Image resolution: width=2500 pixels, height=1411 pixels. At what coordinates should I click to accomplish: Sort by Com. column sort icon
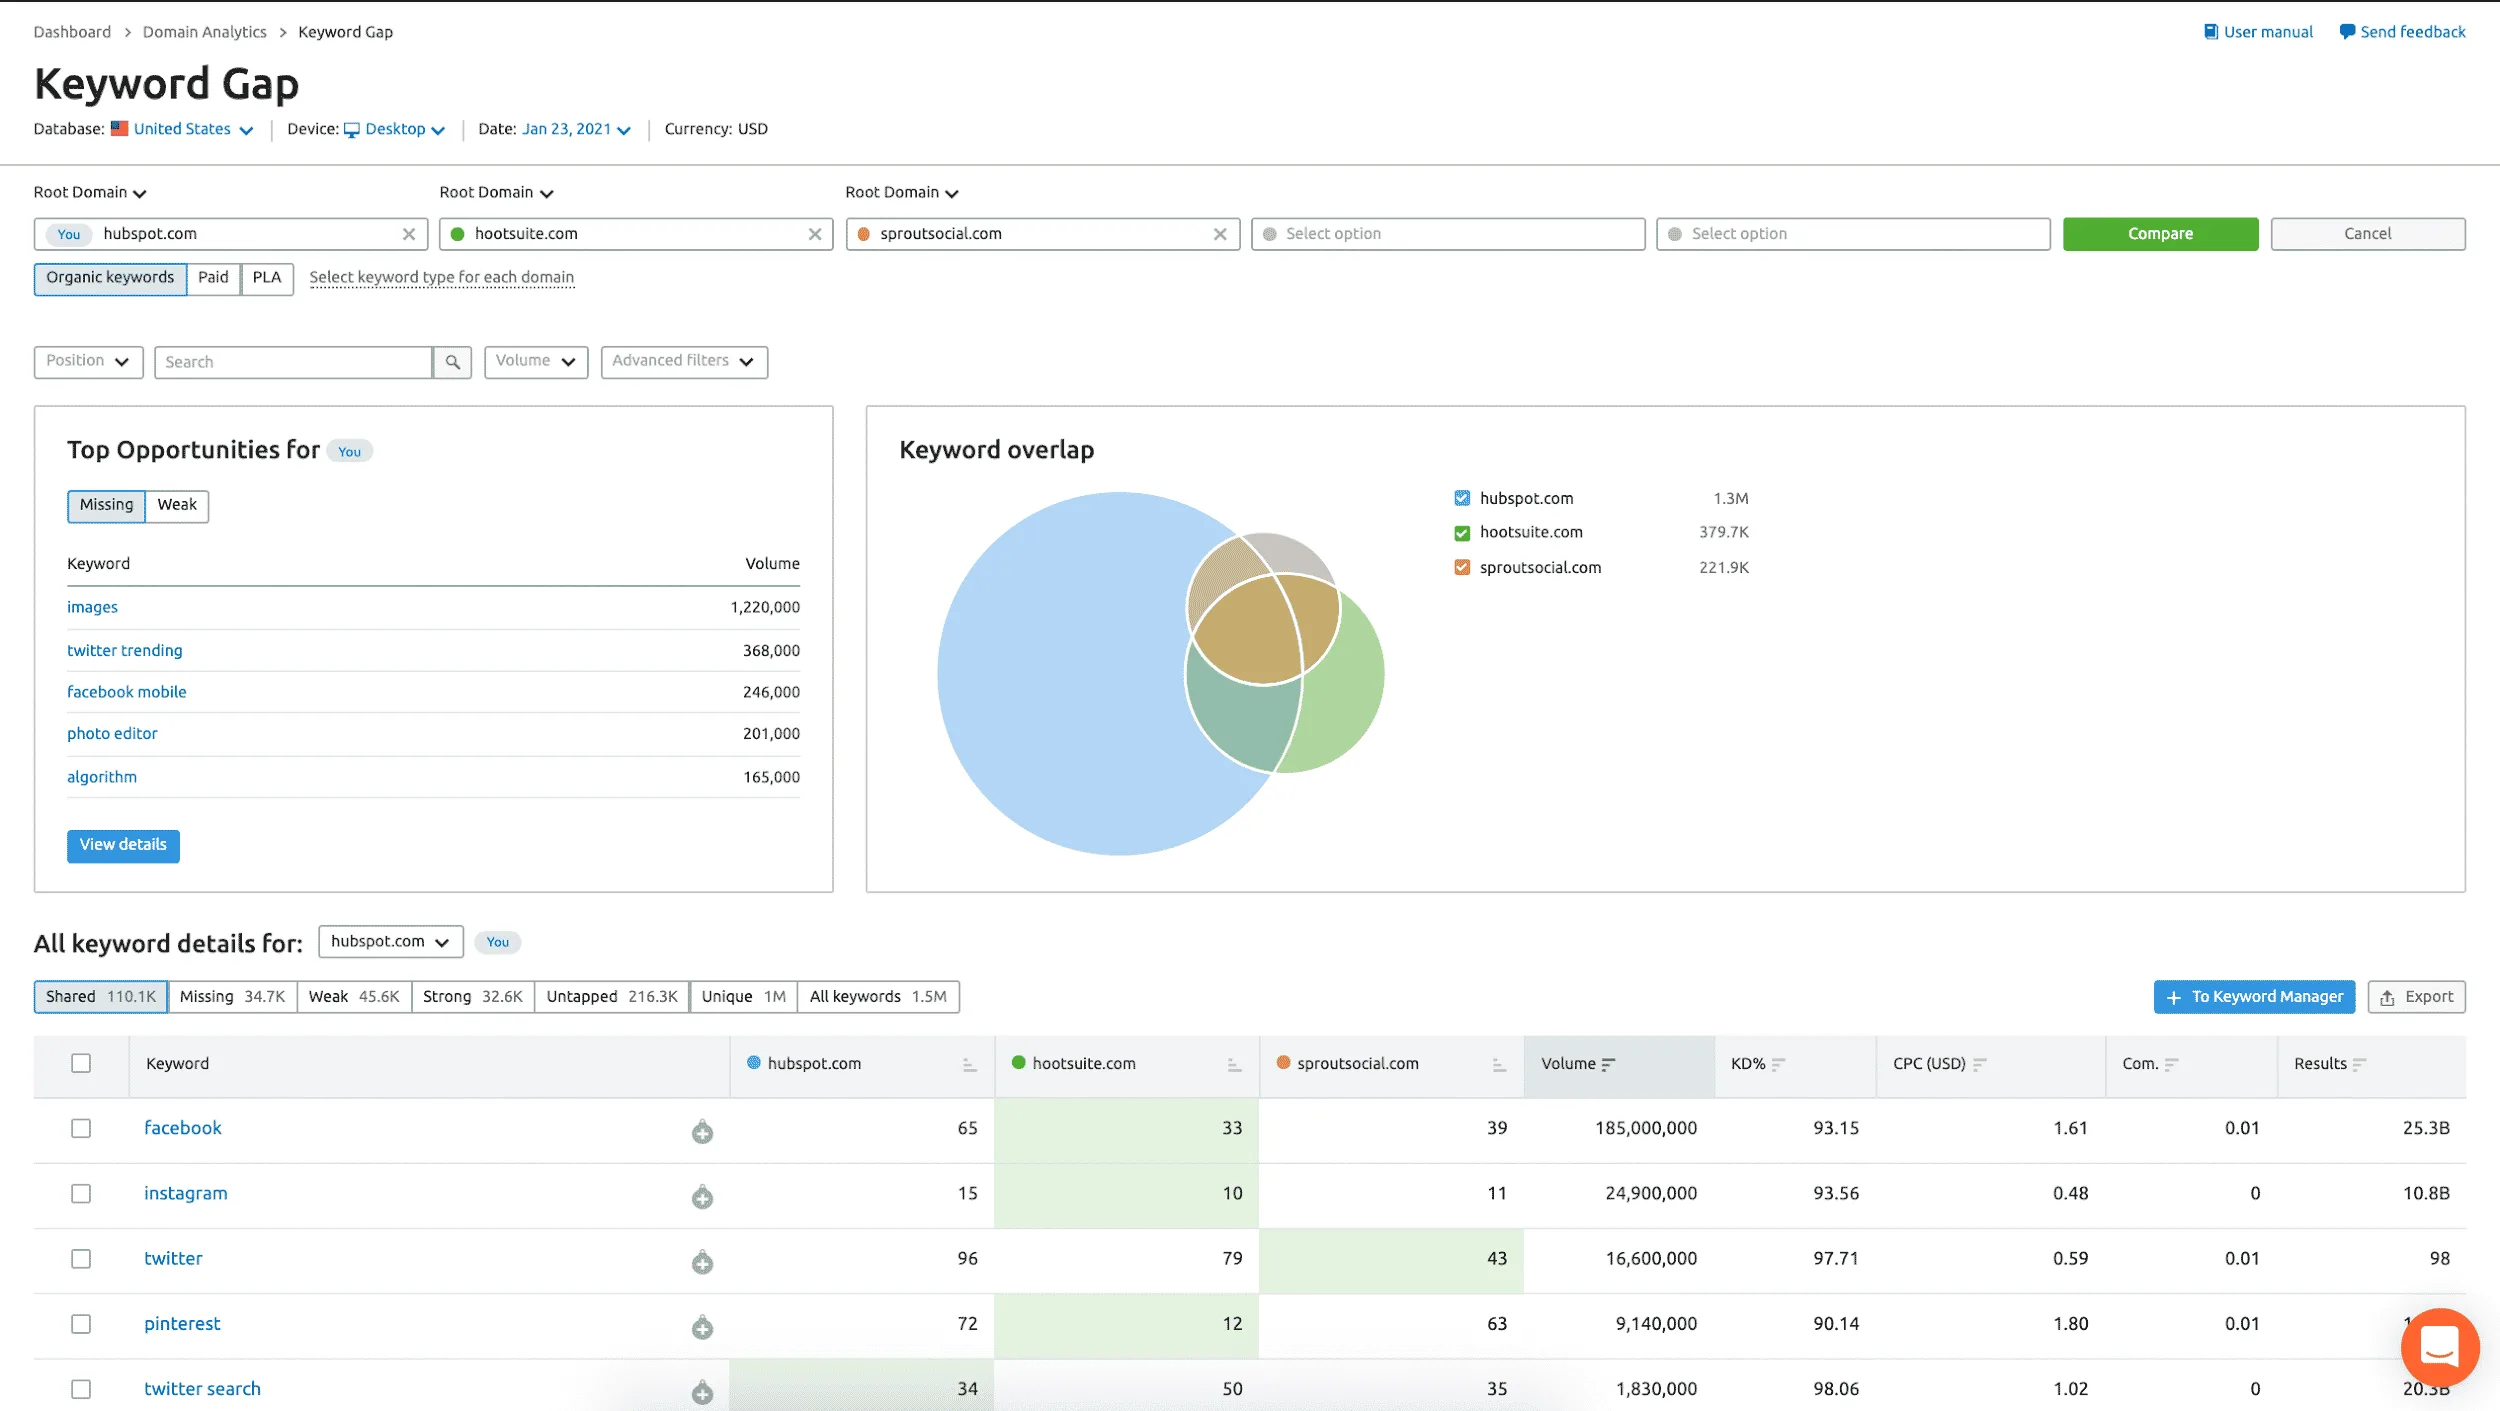[2171, 1065]
